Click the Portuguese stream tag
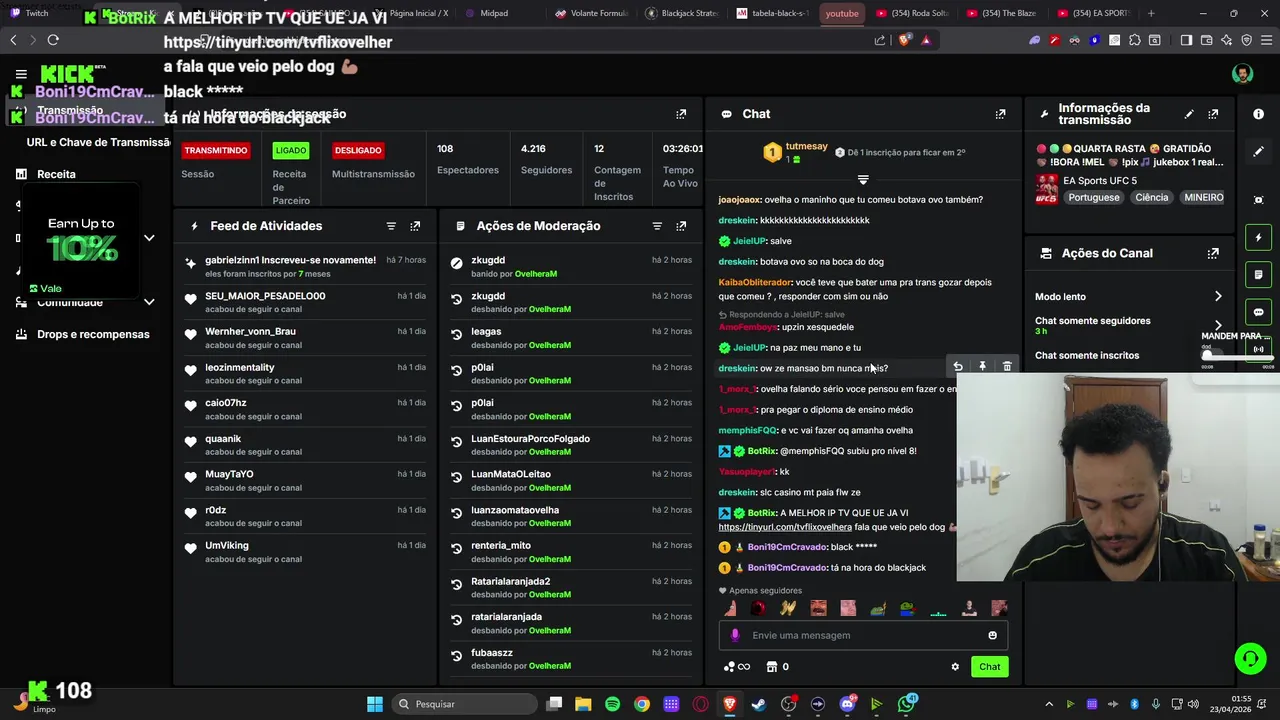This screenshot has width=1280, height=720. pyautogui.click(x=1094, y=198)
